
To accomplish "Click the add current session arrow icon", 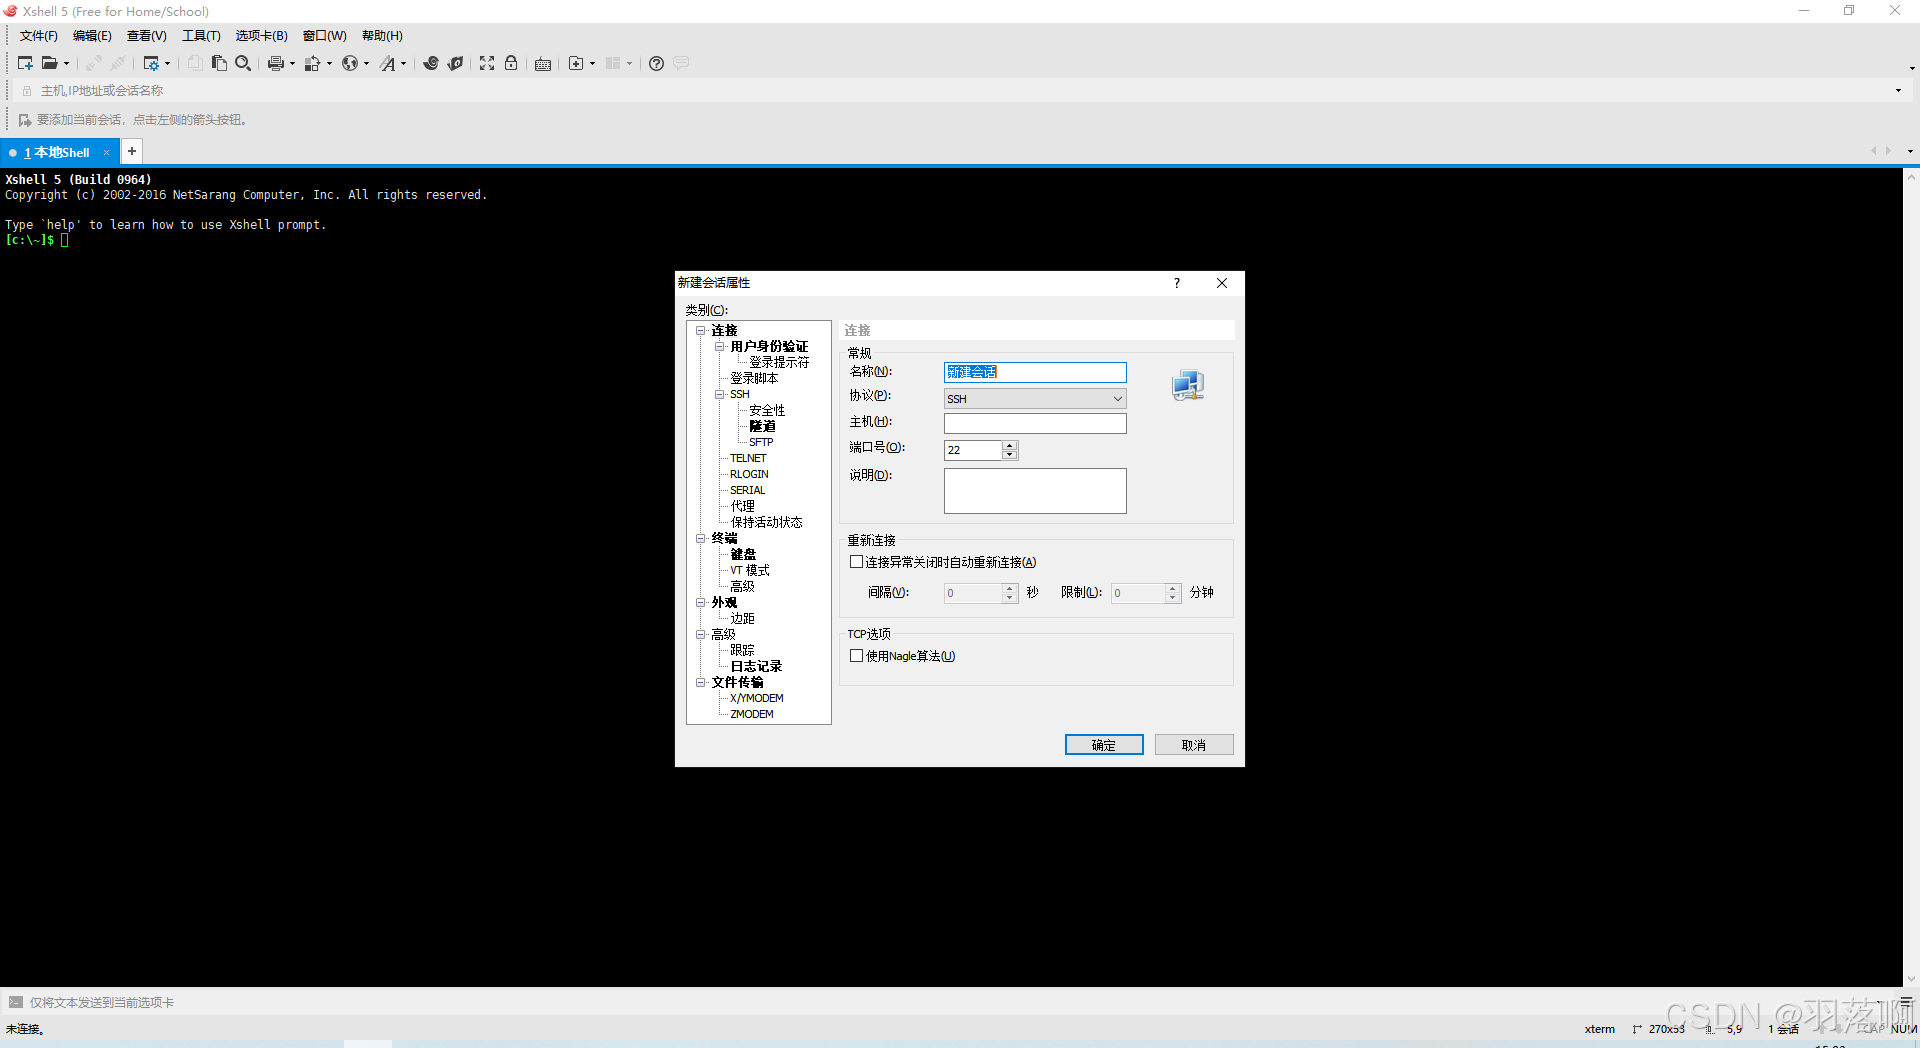I will (x=25, y=120).
